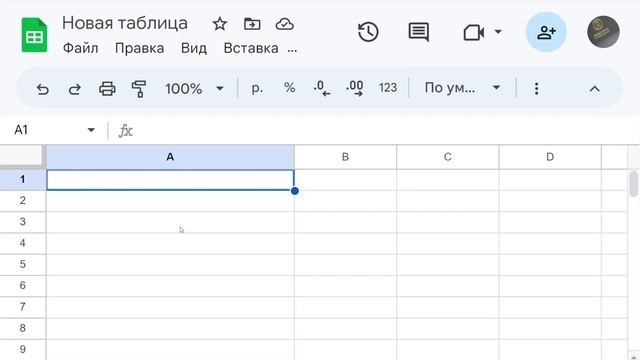Undo the last action

42,89
